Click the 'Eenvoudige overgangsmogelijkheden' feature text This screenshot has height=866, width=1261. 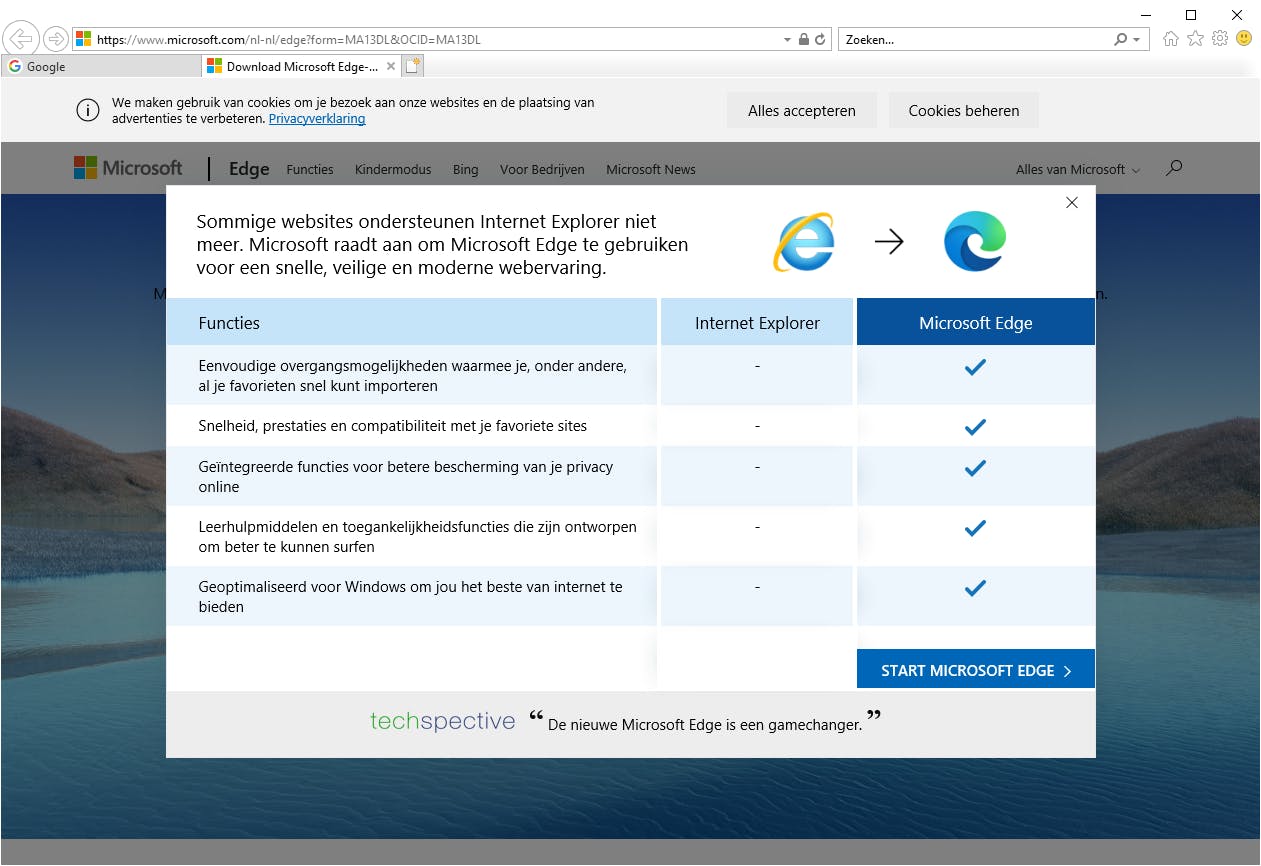(x=413, y=376)
